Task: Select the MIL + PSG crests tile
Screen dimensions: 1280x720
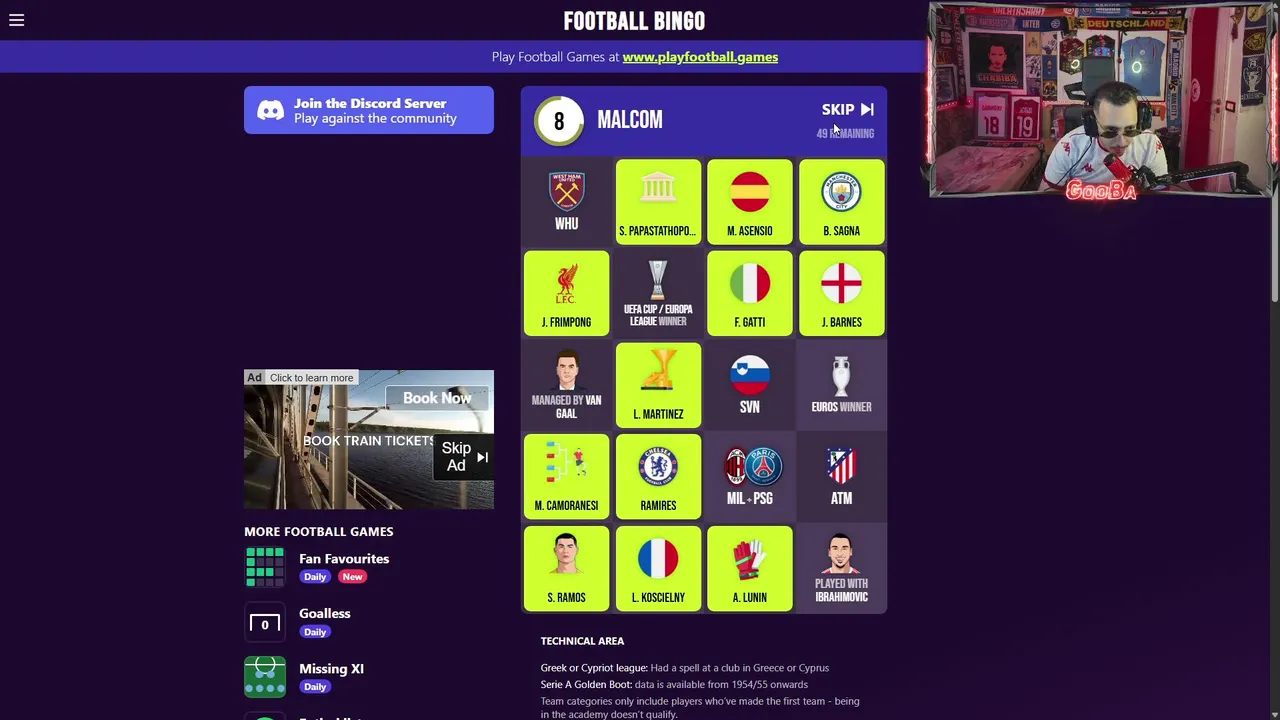Action: (750, 477)
